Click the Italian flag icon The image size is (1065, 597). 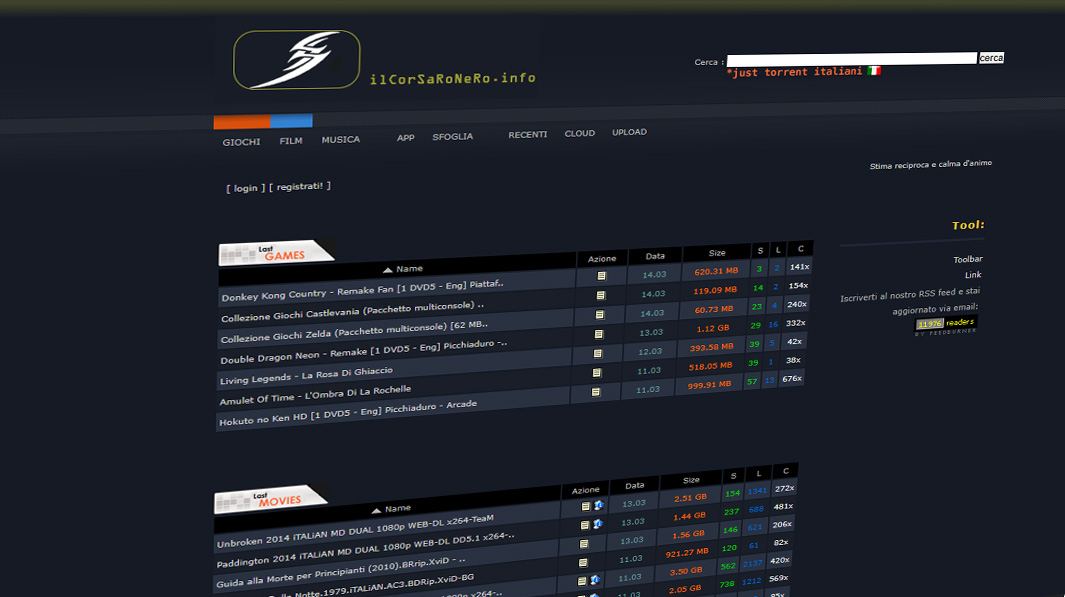coord(874,71)
